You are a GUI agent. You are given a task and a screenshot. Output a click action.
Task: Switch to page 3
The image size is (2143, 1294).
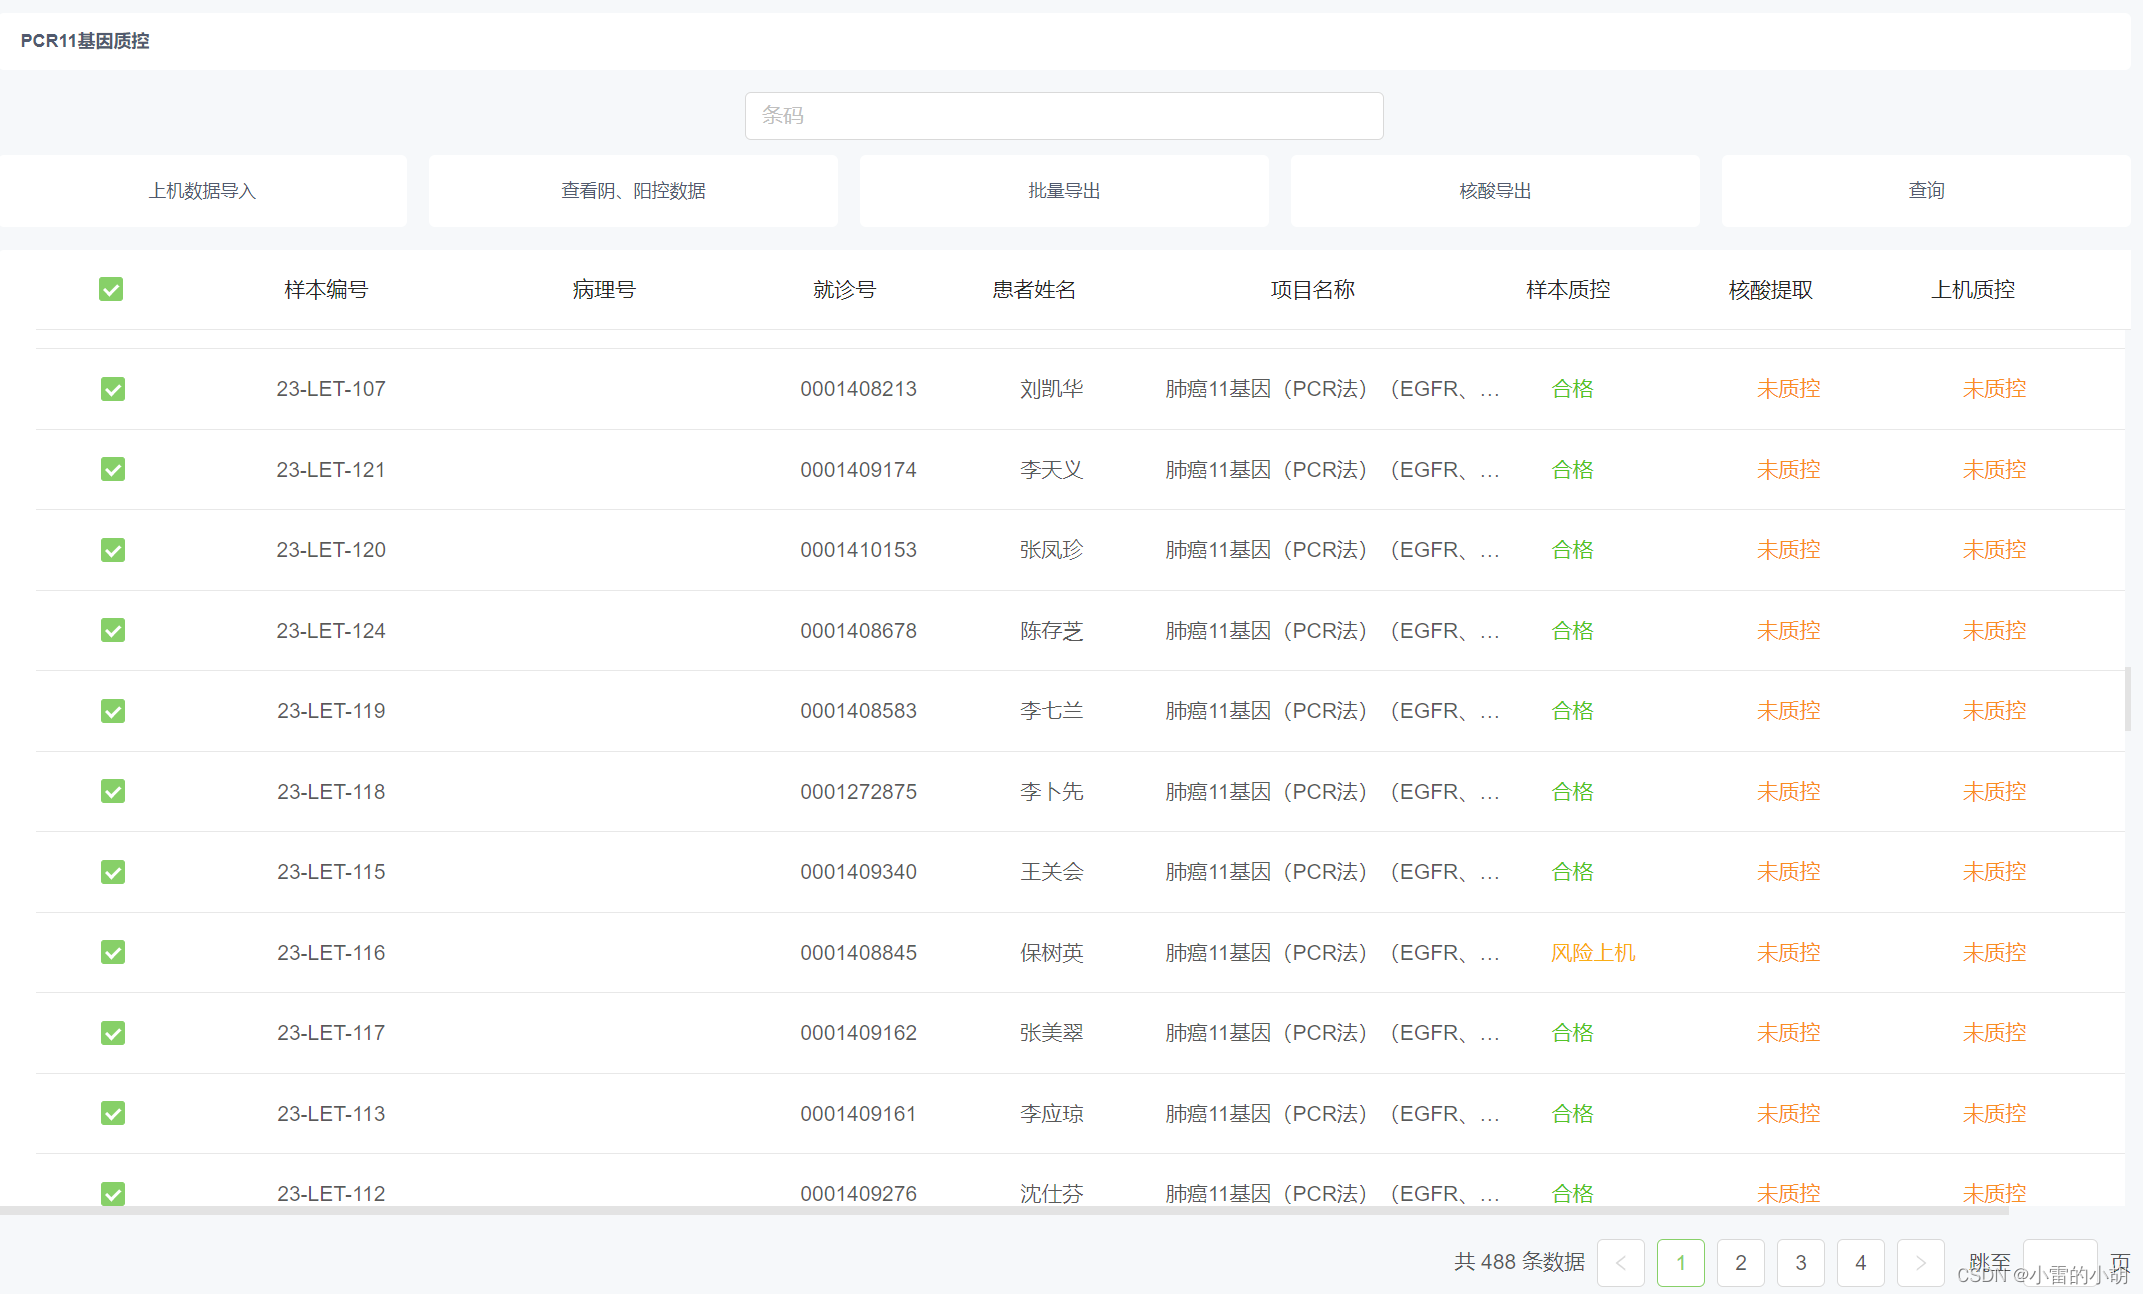coord(1800,1262)
